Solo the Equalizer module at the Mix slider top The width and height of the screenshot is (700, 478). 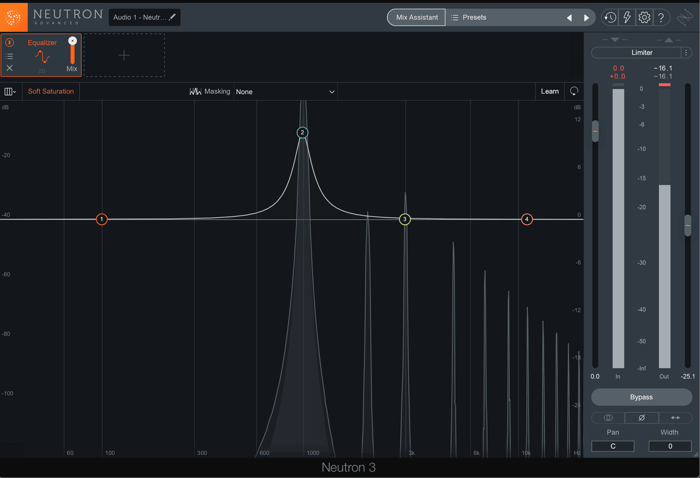(x=72, y=41)
